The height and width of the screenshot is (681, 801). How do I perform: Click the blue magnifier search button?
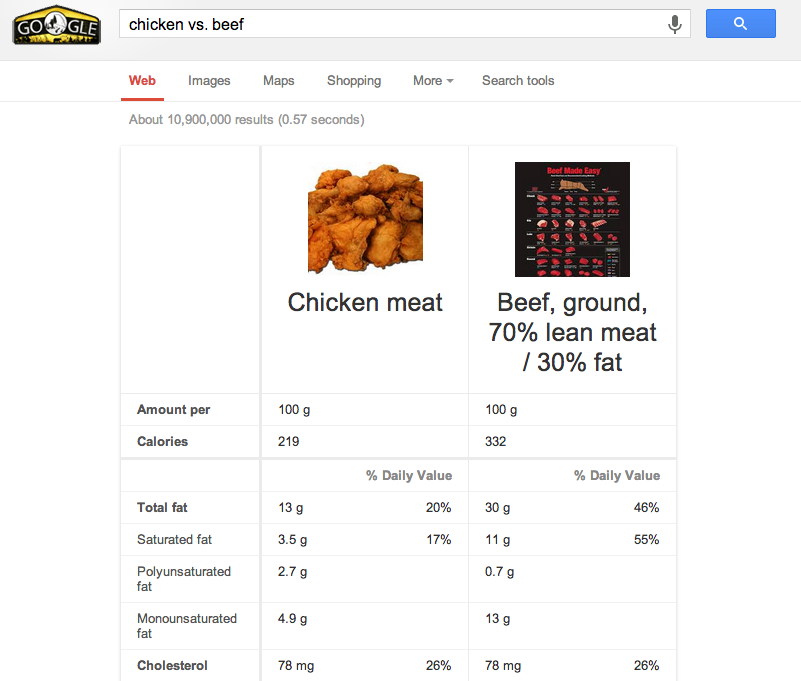click(741, 24)
